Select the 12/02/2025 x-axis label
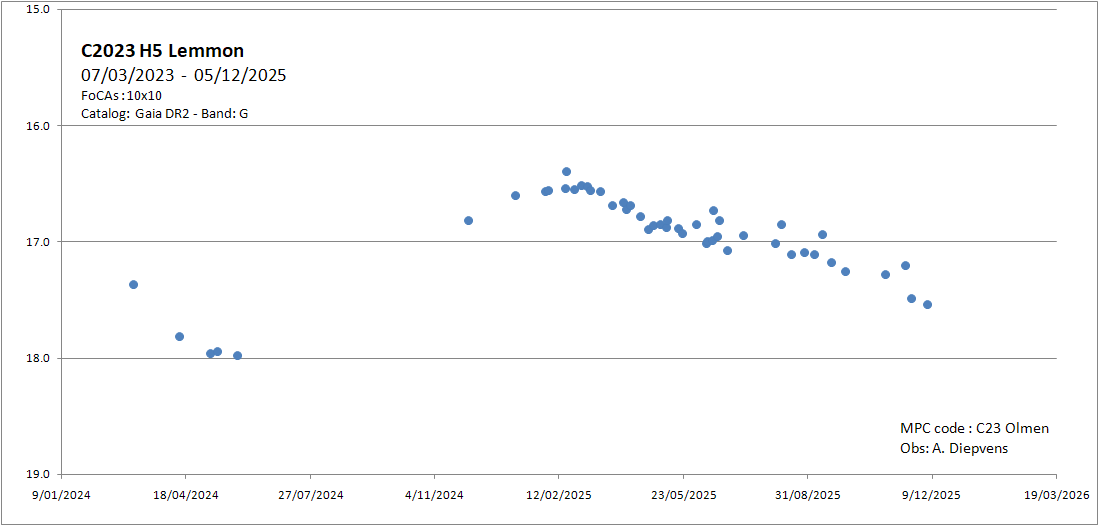Screen dimensions: 1099x526 coord(558,494)
